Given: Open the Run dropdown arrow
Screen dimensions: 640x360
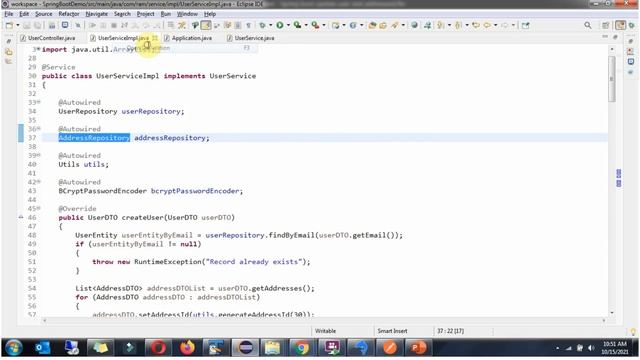Looking at the screenshot, I should coord(288,25).
